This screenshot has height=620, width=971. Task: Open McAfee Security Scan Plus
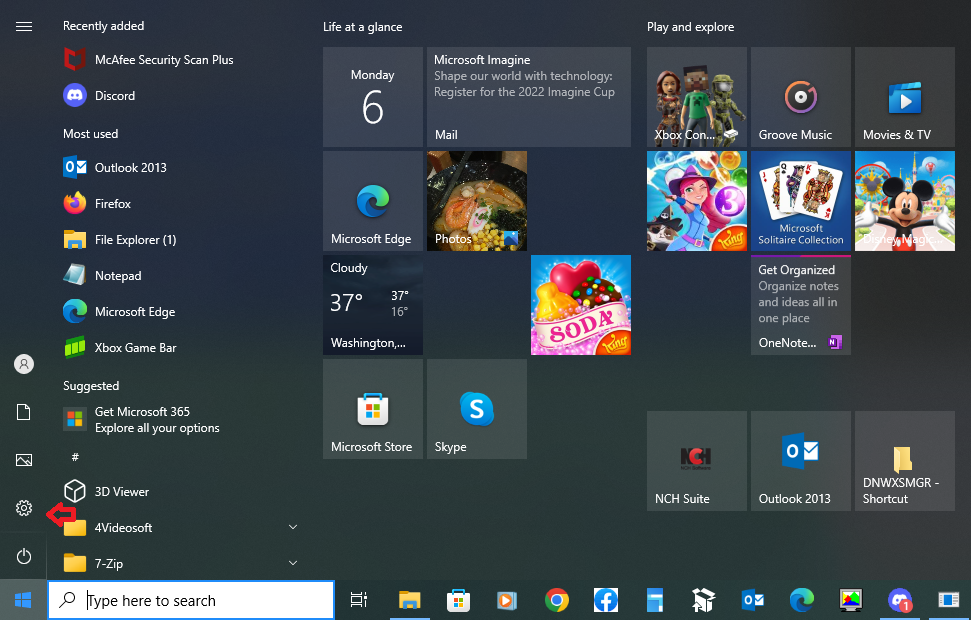[149, 59]
